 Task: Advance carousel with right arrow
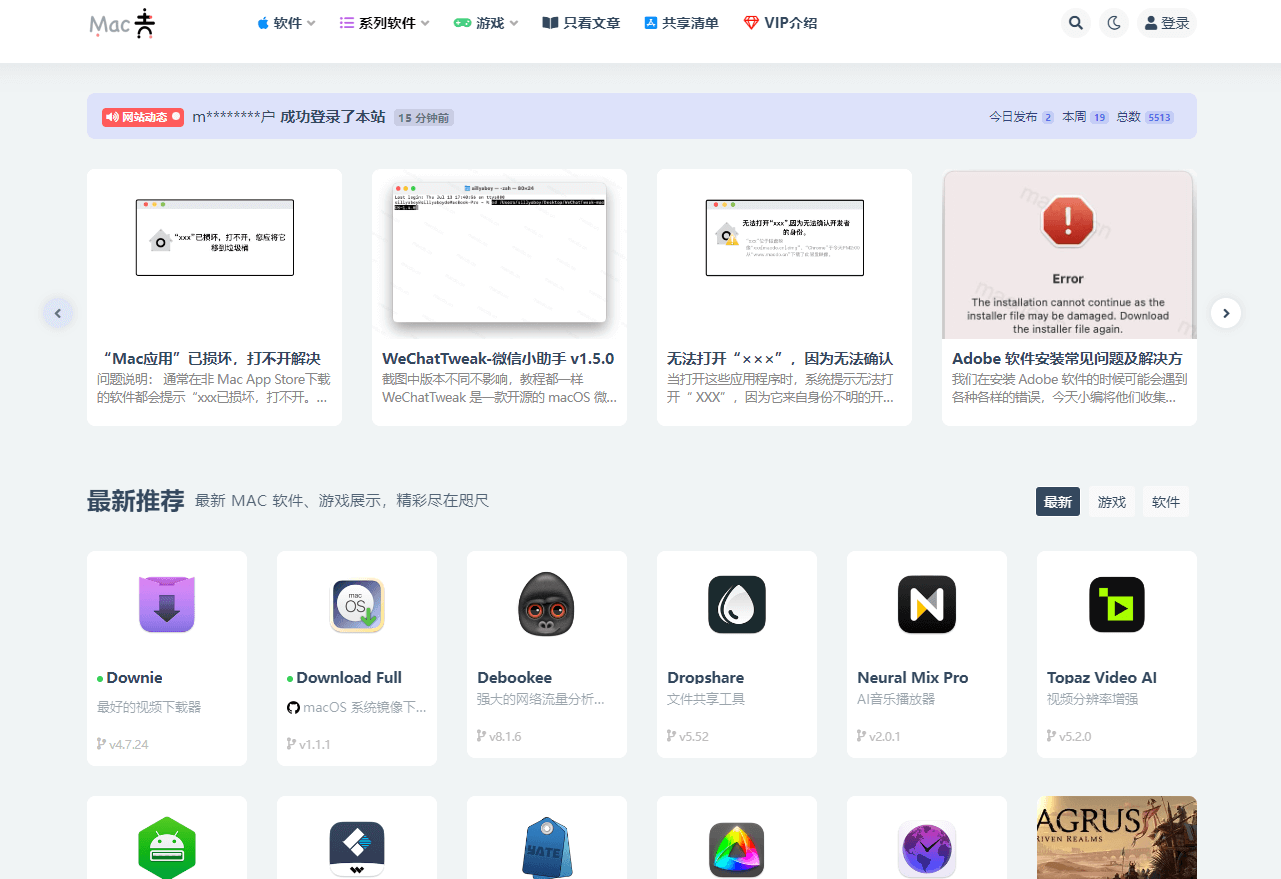pos(1225,313)
